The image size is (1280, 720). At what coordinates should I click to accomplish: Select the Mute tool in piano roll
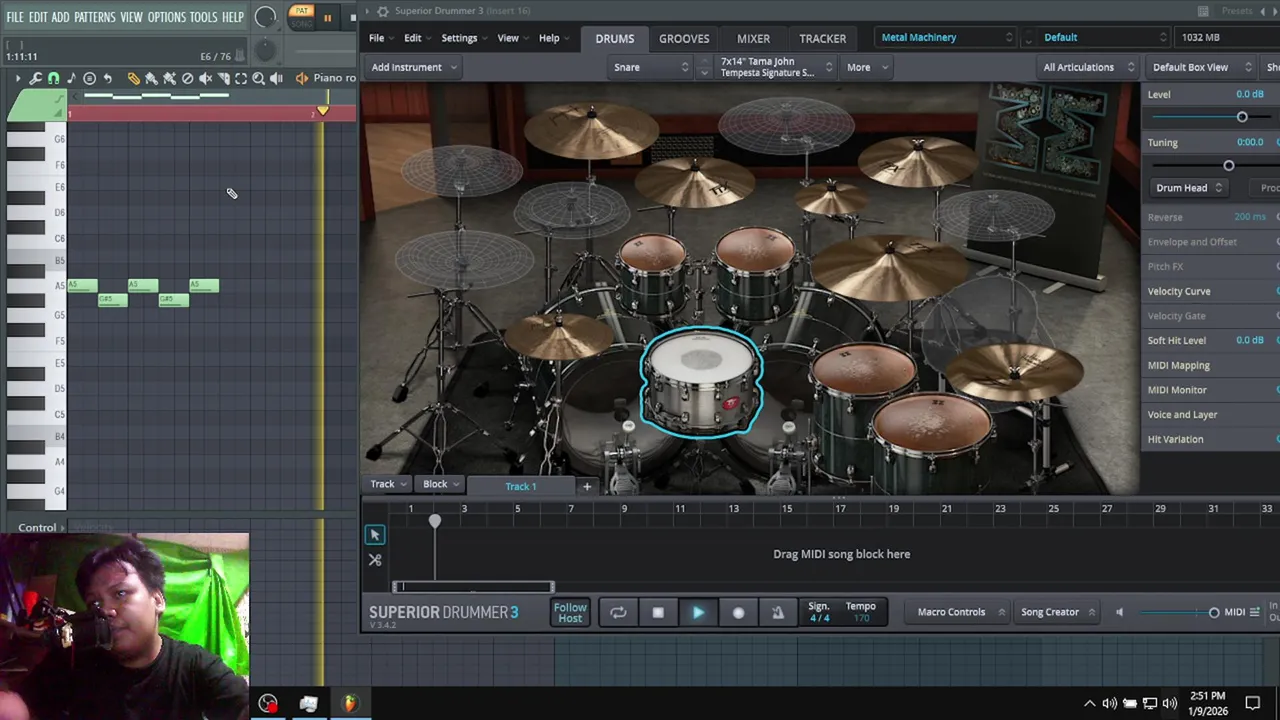(205, 78)
